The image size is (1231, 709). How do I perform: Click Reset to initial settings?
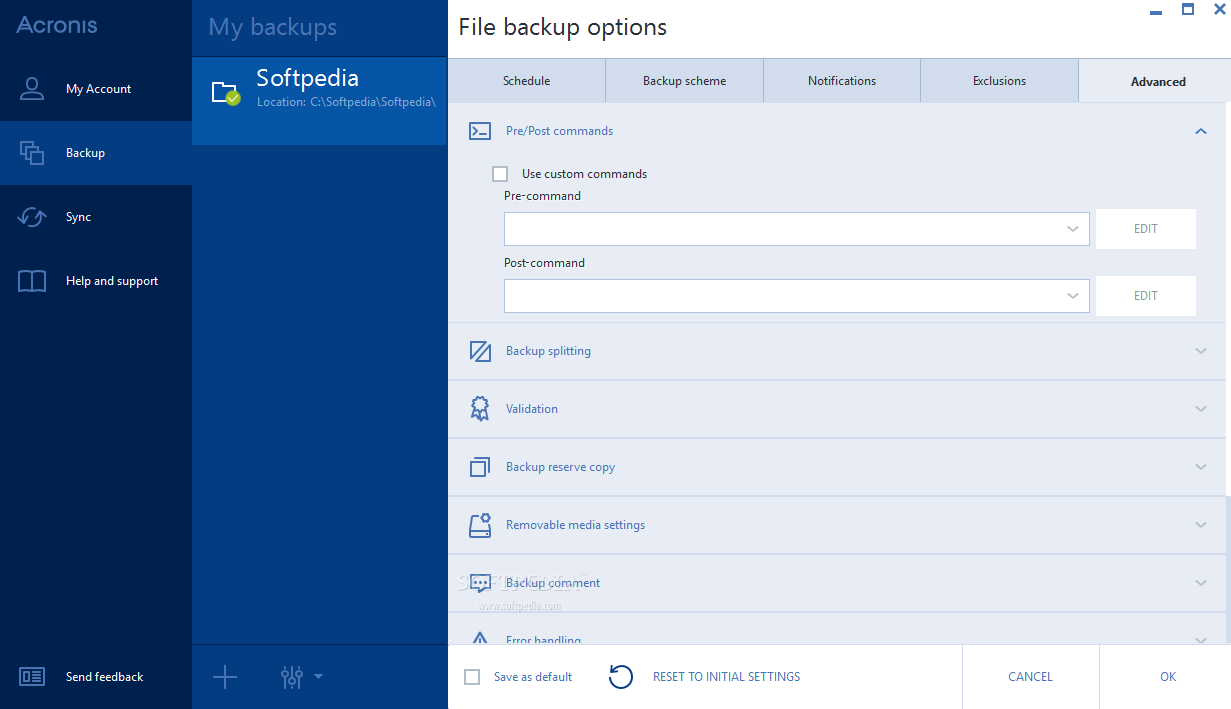[726, 677]
